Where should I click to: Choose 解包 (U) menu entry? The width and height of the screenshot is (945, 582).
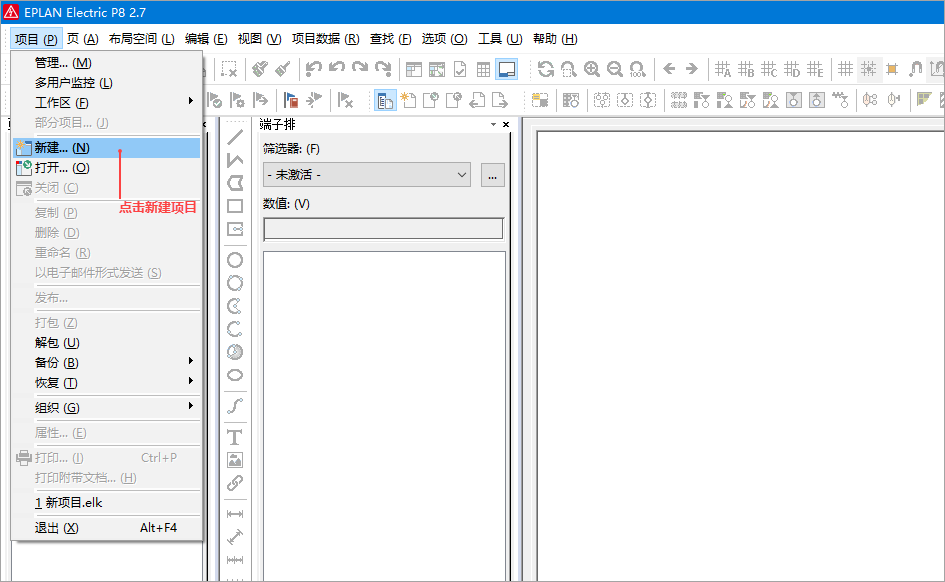[107, 343]
